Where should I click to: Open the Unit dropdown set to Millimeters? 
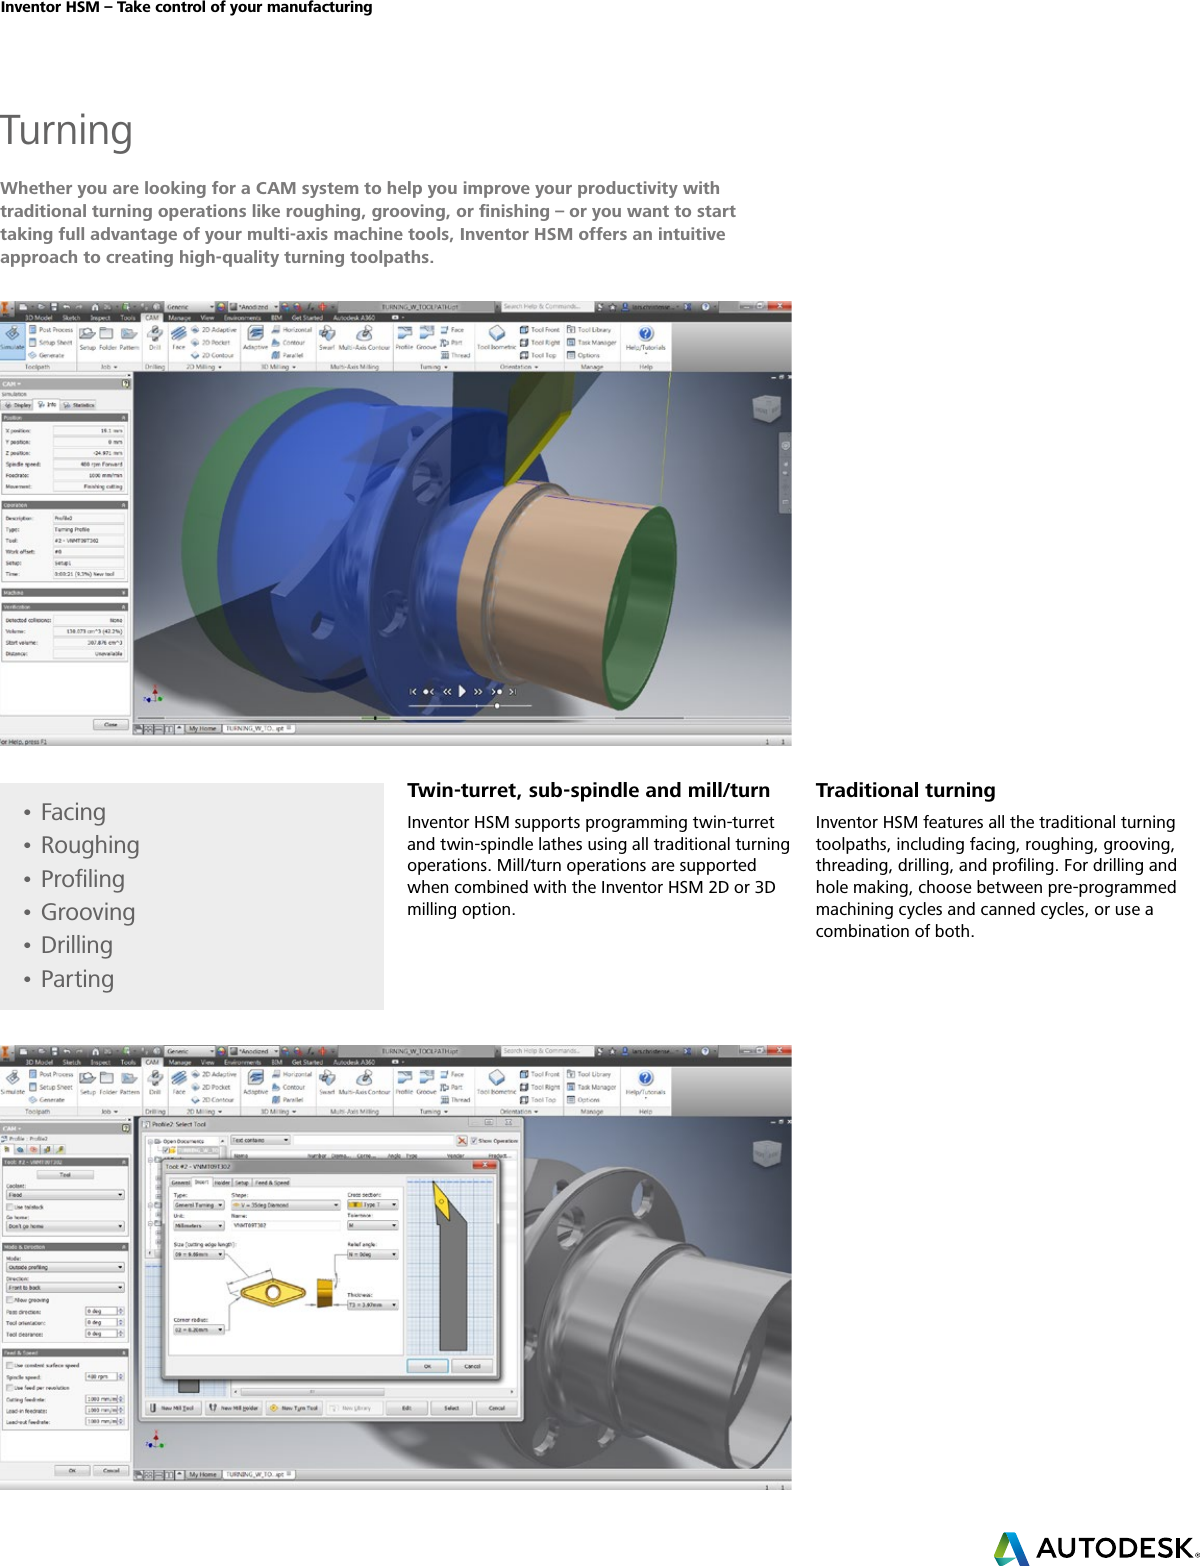pyautogui.click(x=198, y=1226)
